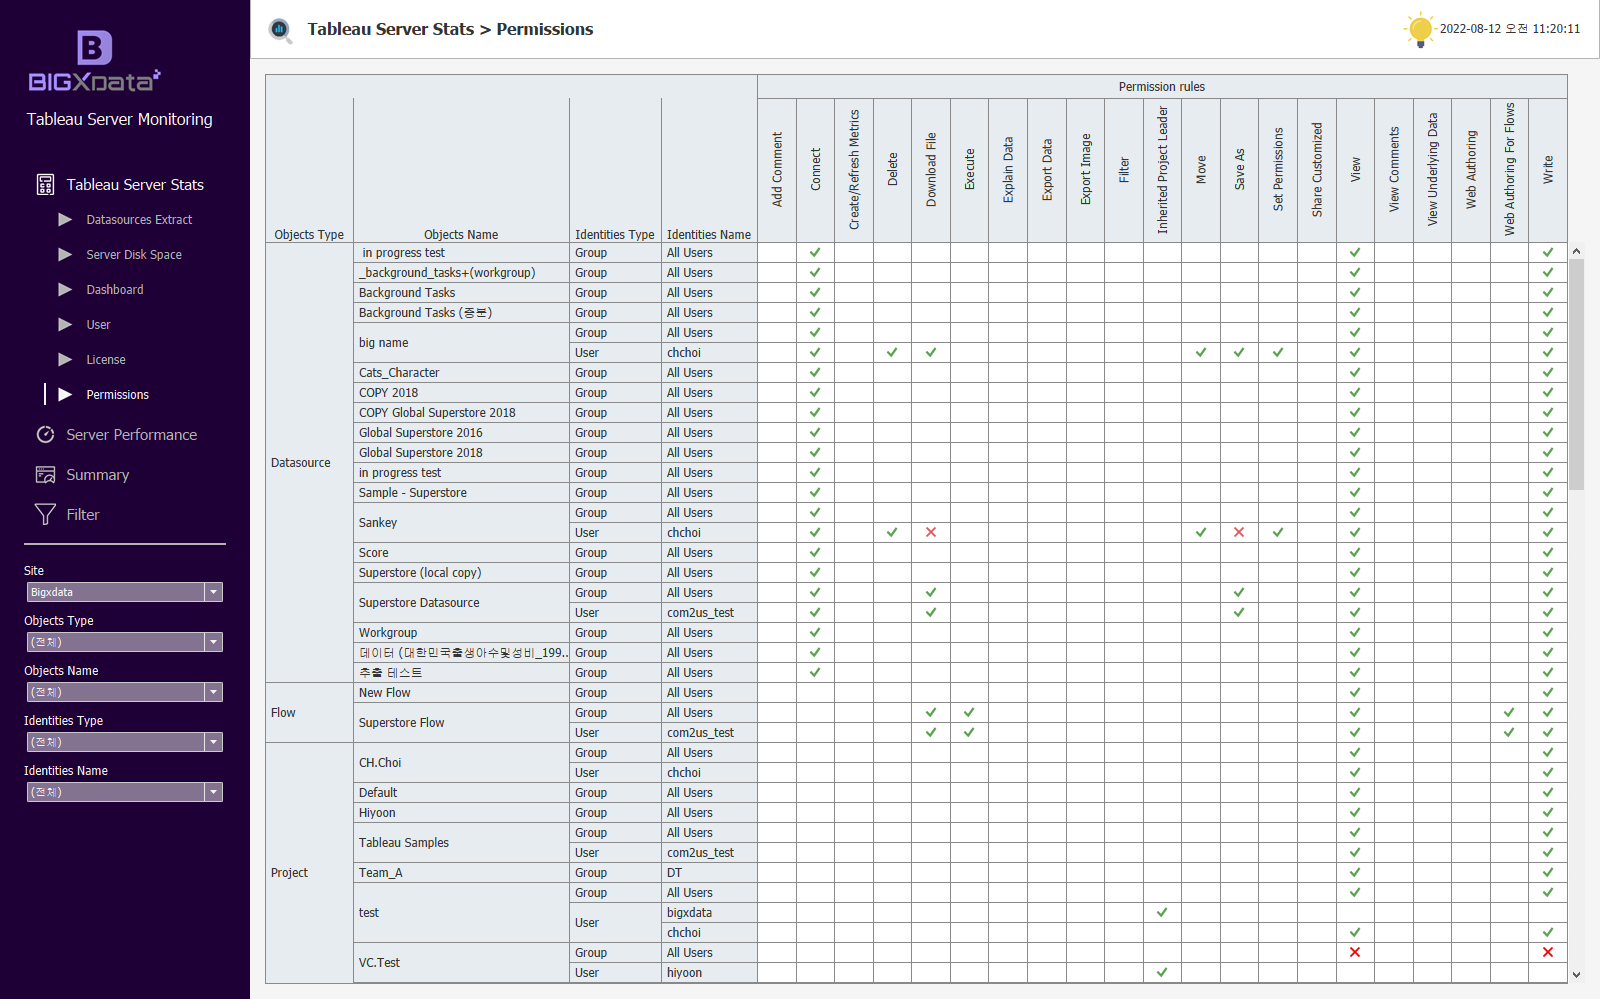This screenshot has height=999, width=1600.
Task: Click the Hiyoon project cell
Action: click(461, 813)
